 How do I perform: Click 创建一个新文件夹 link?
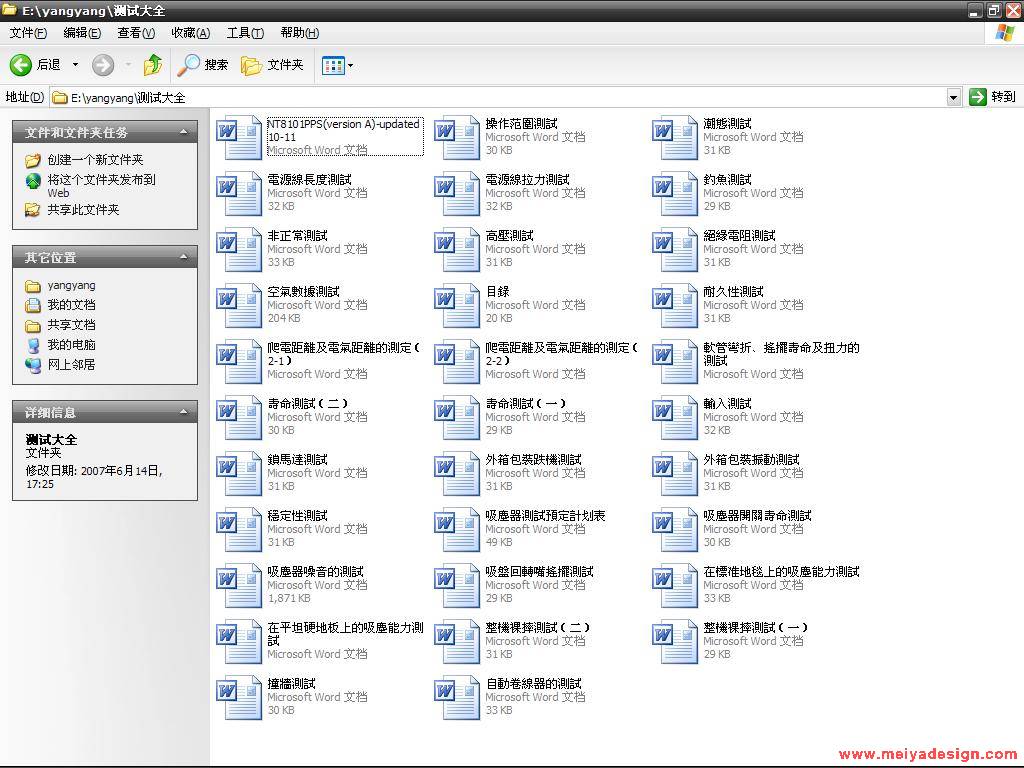[x=95, y=160]
